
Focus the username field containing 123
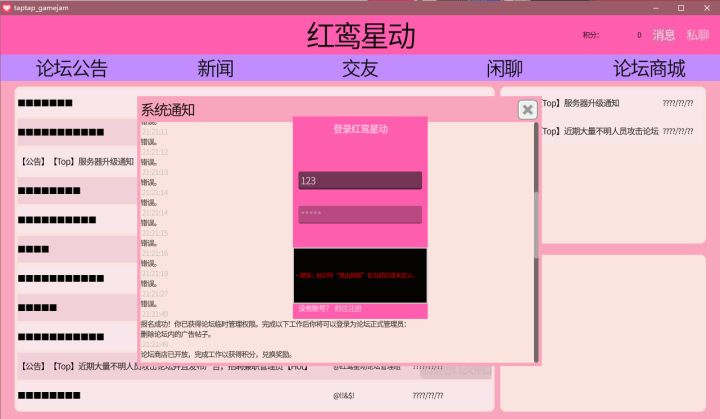click(360, 181)
